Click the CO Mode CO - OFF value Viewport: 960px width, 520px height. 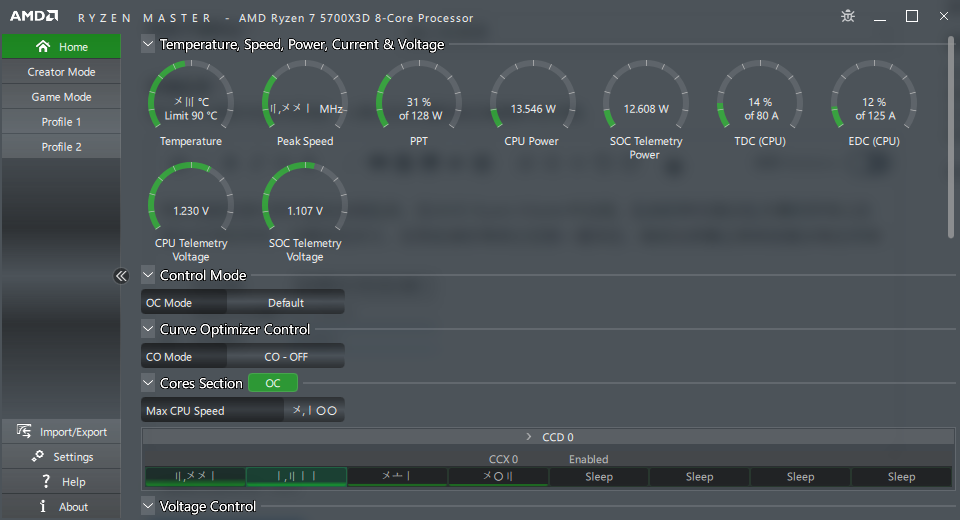(285, 356)
